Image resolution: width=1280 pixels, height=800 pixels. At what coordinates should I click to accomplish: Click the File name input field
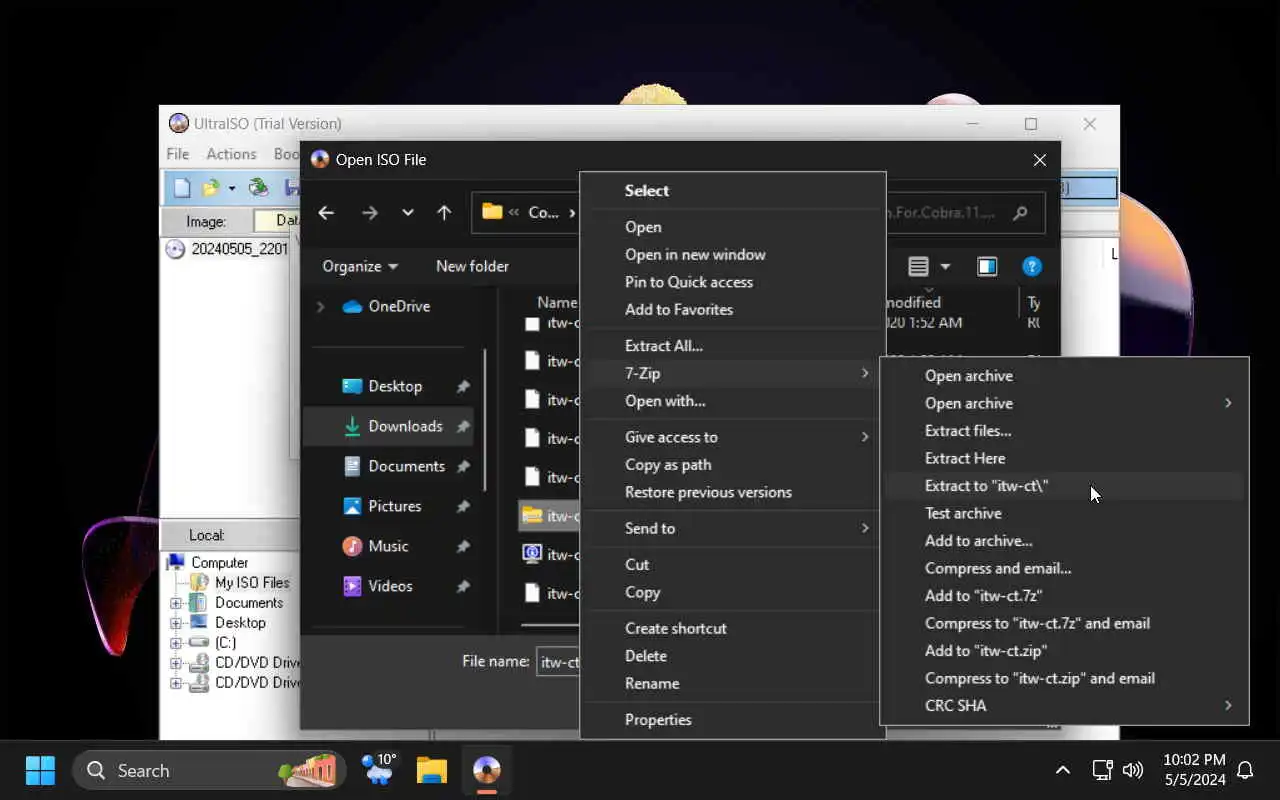click(558, 662)
